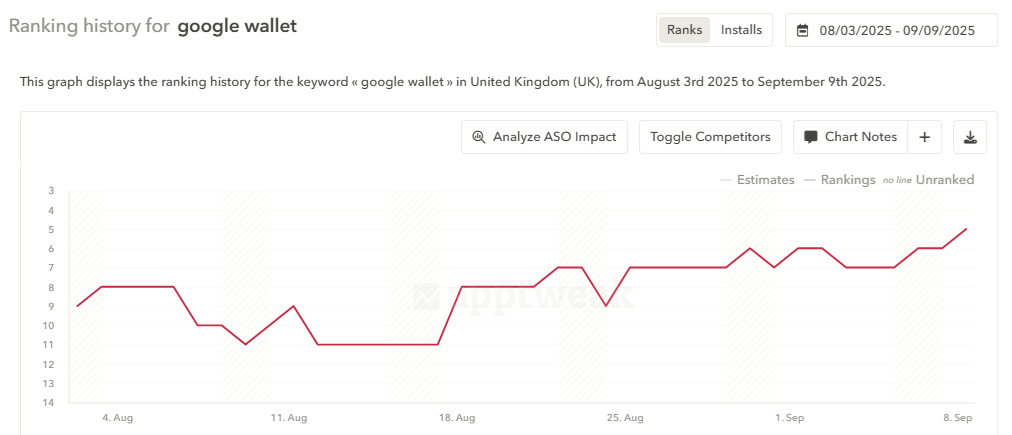The image size is (1012, 435).
Task: Click the download chart icon
Action: pos(969,137)
